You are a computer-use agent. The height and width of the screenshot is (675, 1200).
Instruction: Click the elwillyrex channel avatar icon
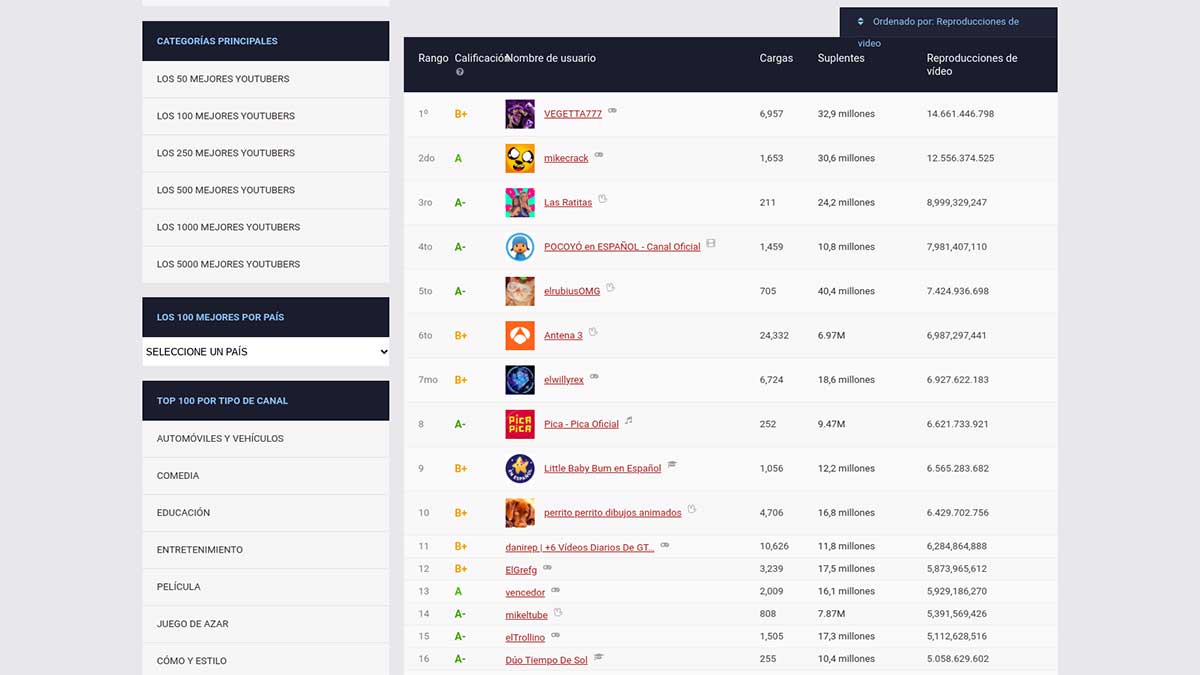(519, 380)
